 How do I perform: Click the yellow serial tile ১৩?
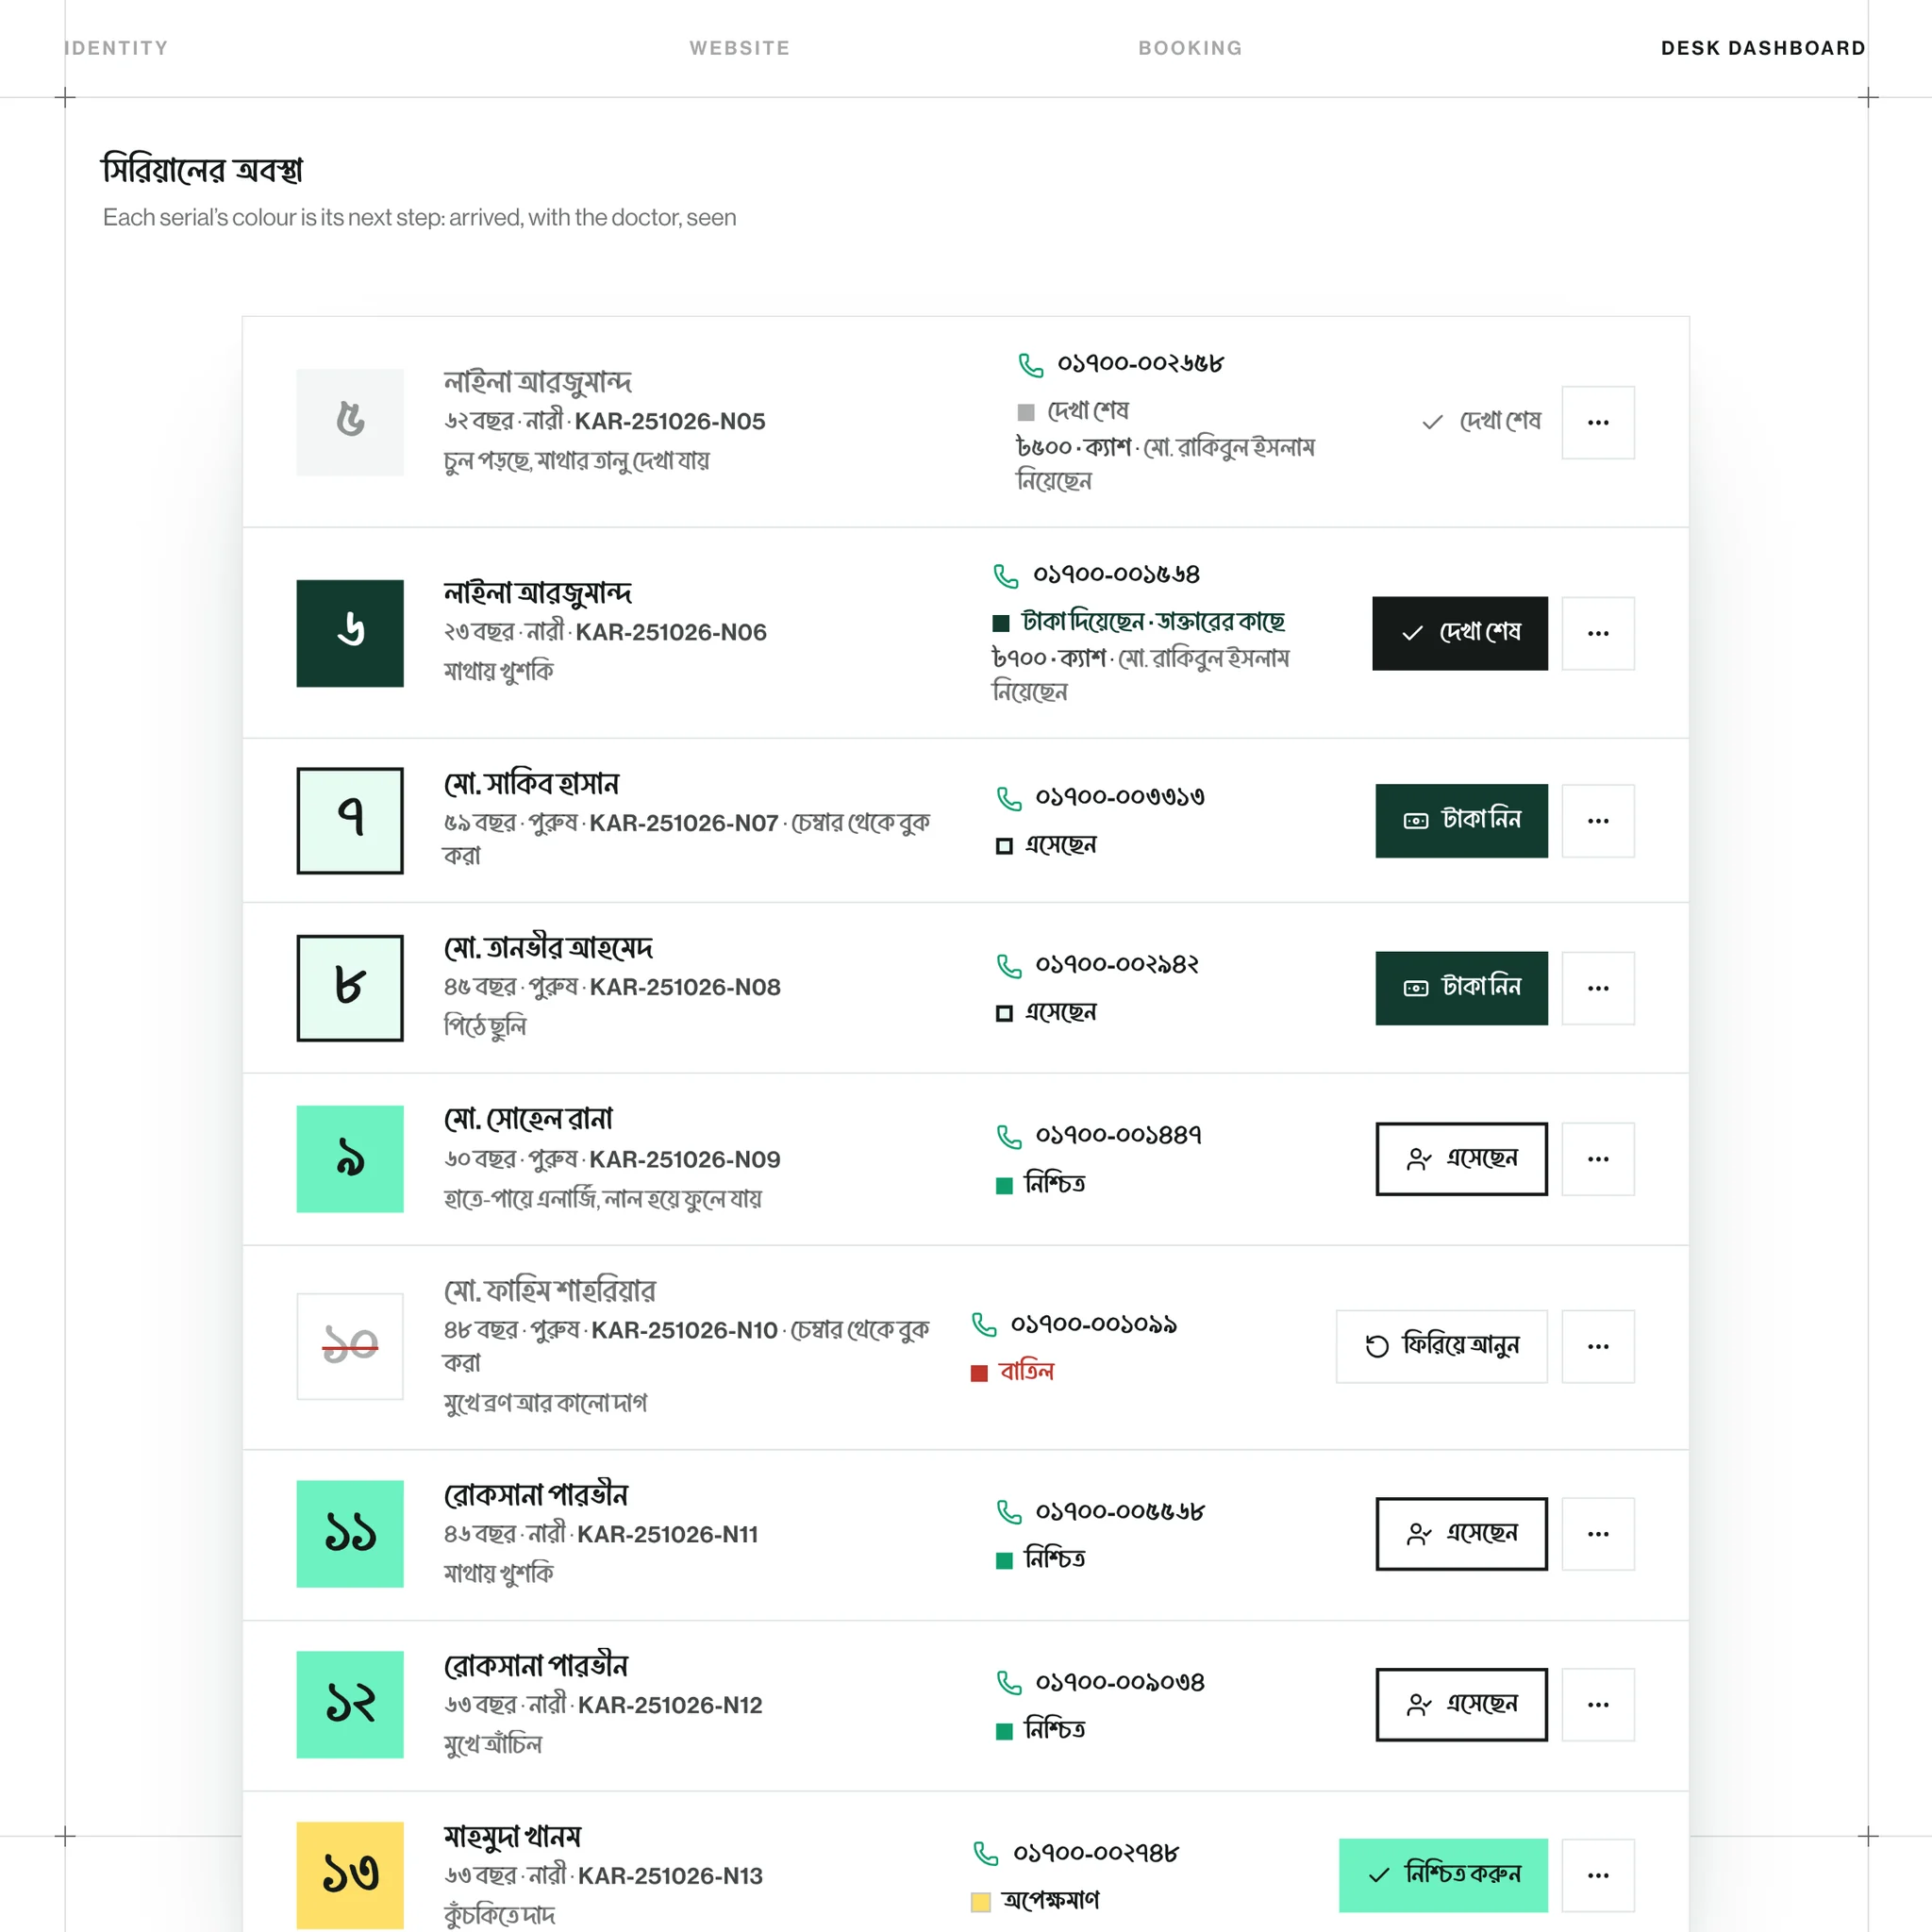coord(350,1875)
